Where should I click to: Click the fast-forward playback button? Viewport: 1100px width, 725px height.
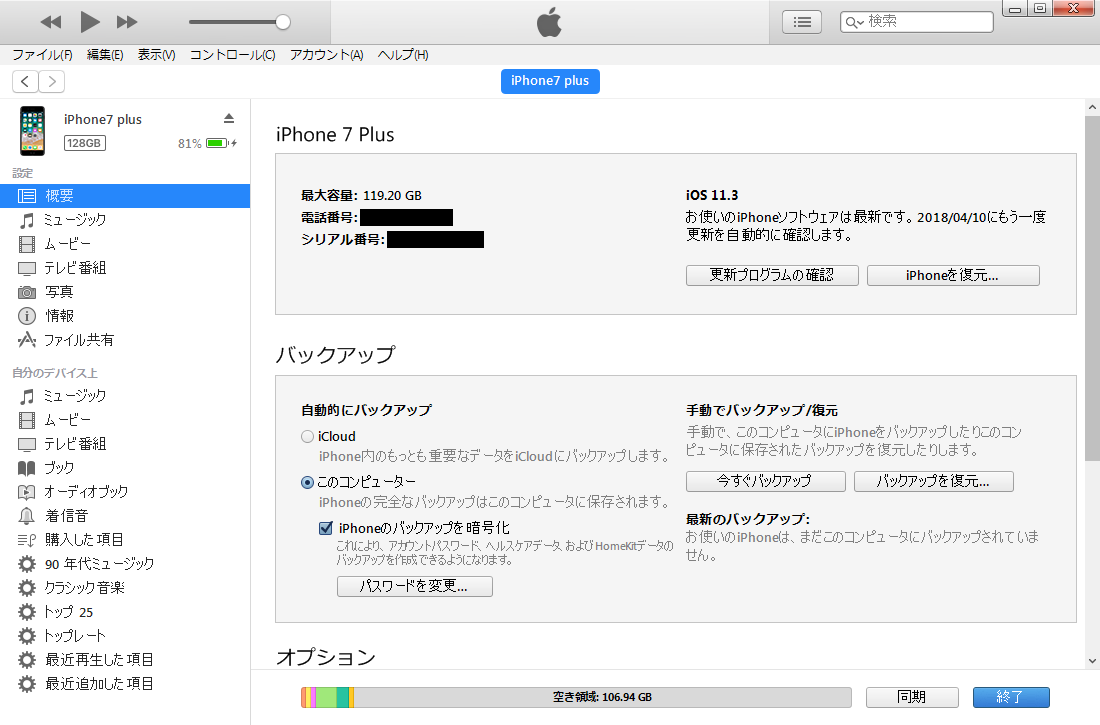[x=127, y=22]
